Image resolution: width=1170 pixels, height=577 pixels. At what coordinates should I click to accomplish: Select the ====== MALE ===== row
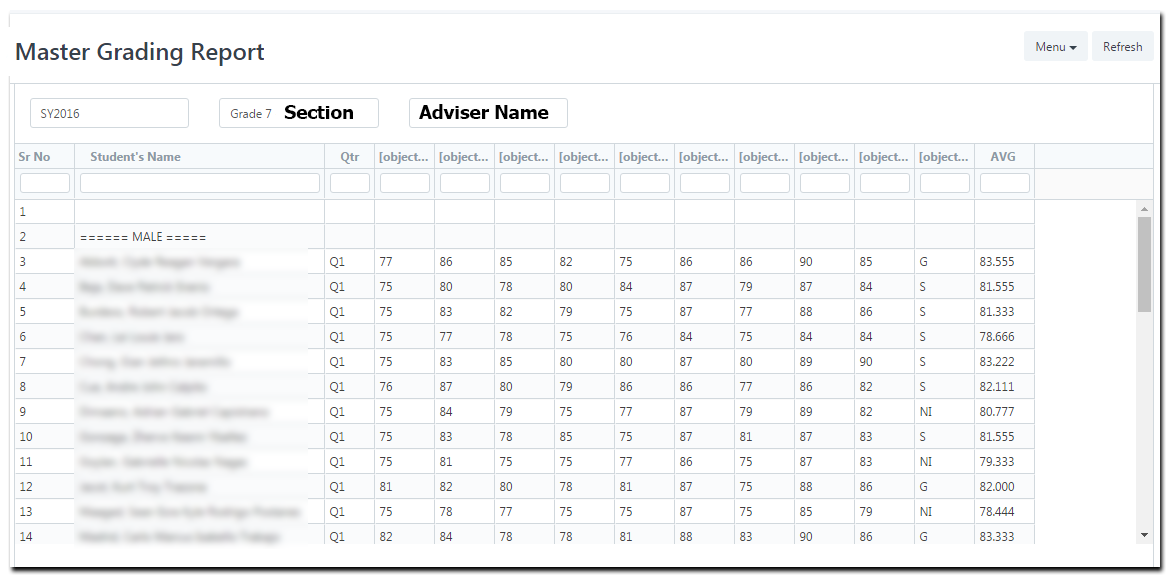[200, 236]
